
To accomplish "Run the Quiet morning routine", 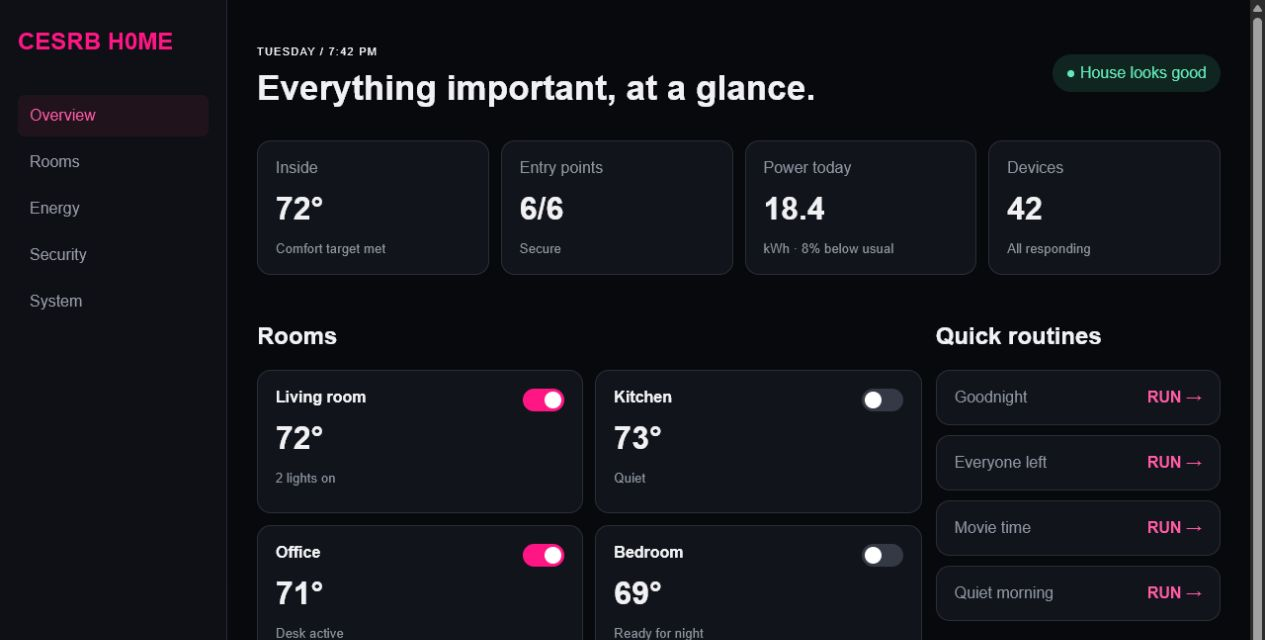I will point(1078,593).
